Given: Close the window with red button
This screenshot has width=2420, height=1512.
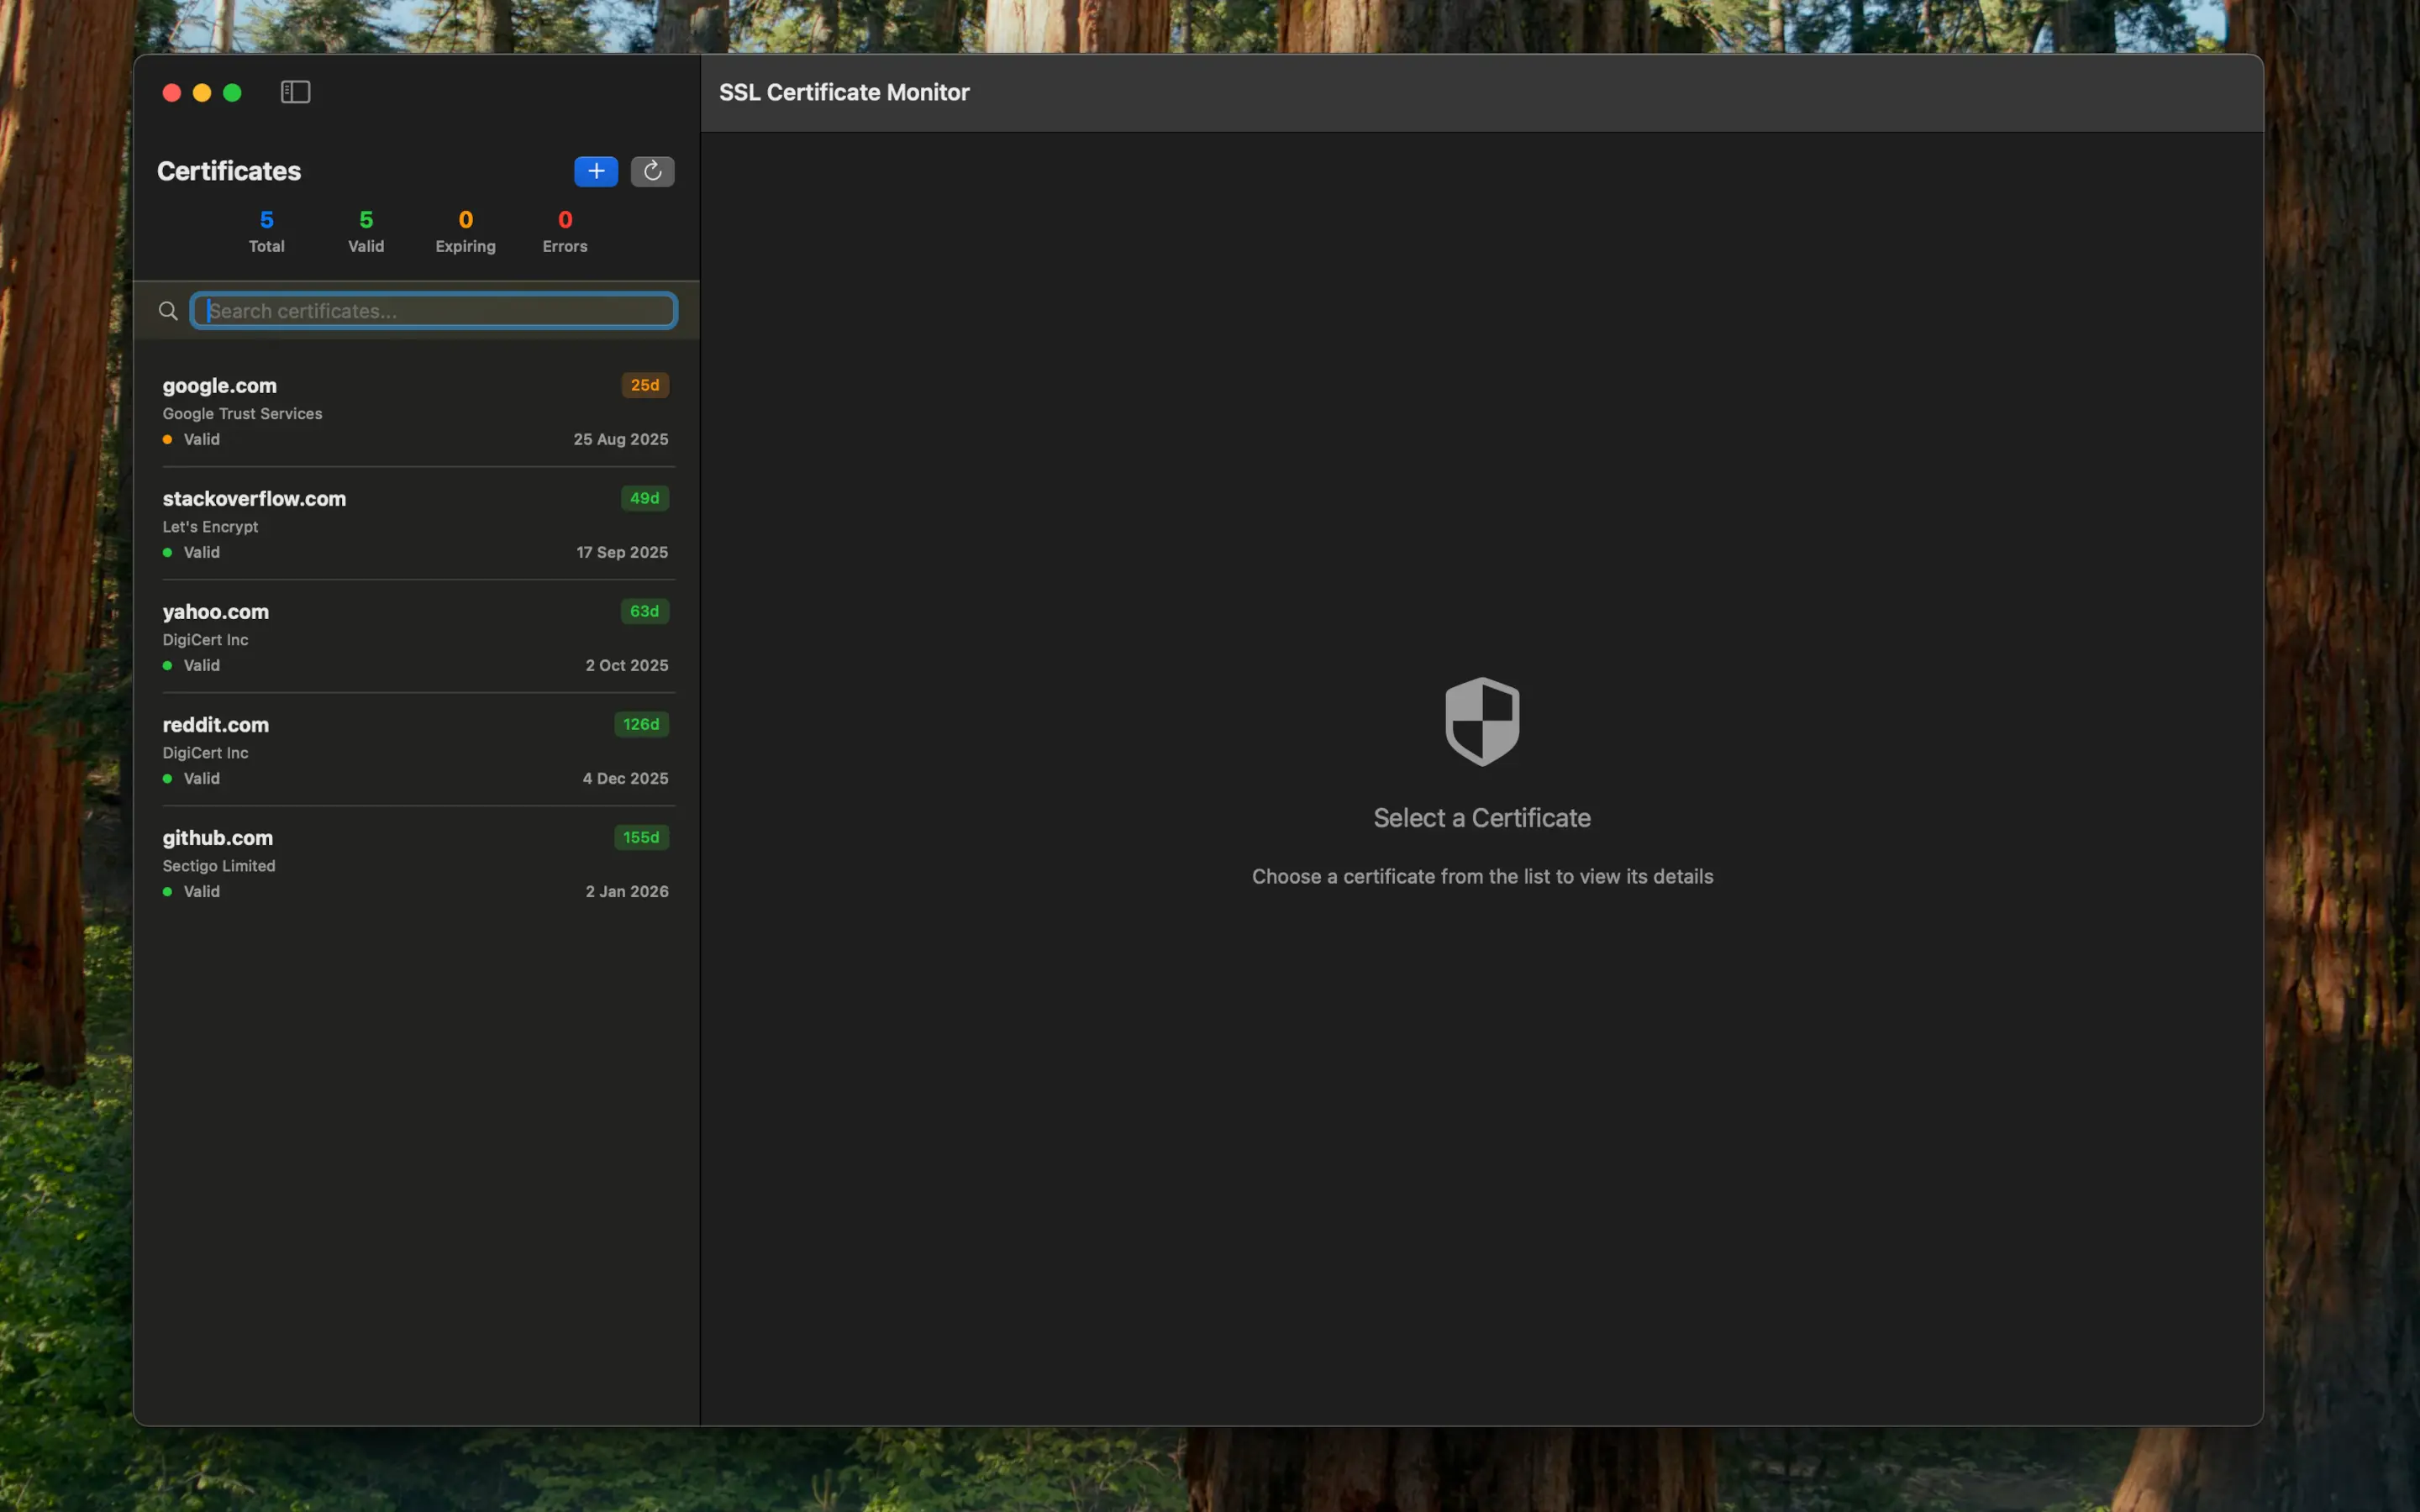Looking at the screenshot, I should (x=172, y=92).
